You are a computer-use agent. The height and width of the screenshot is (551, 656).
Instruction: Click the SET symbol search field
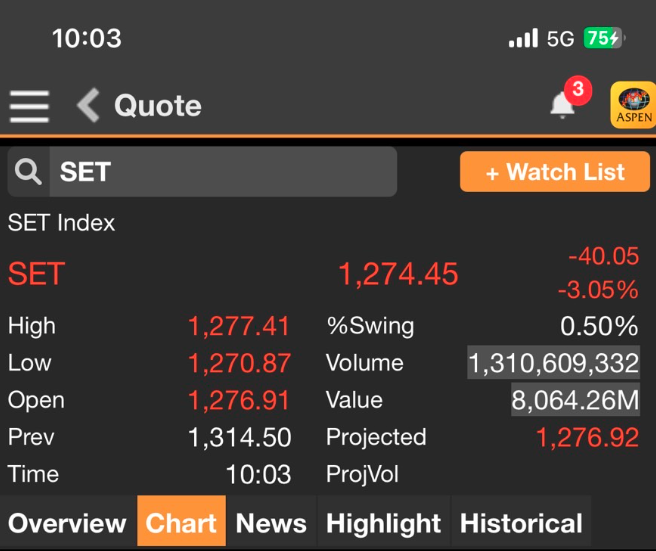click(x=220, y=172)
